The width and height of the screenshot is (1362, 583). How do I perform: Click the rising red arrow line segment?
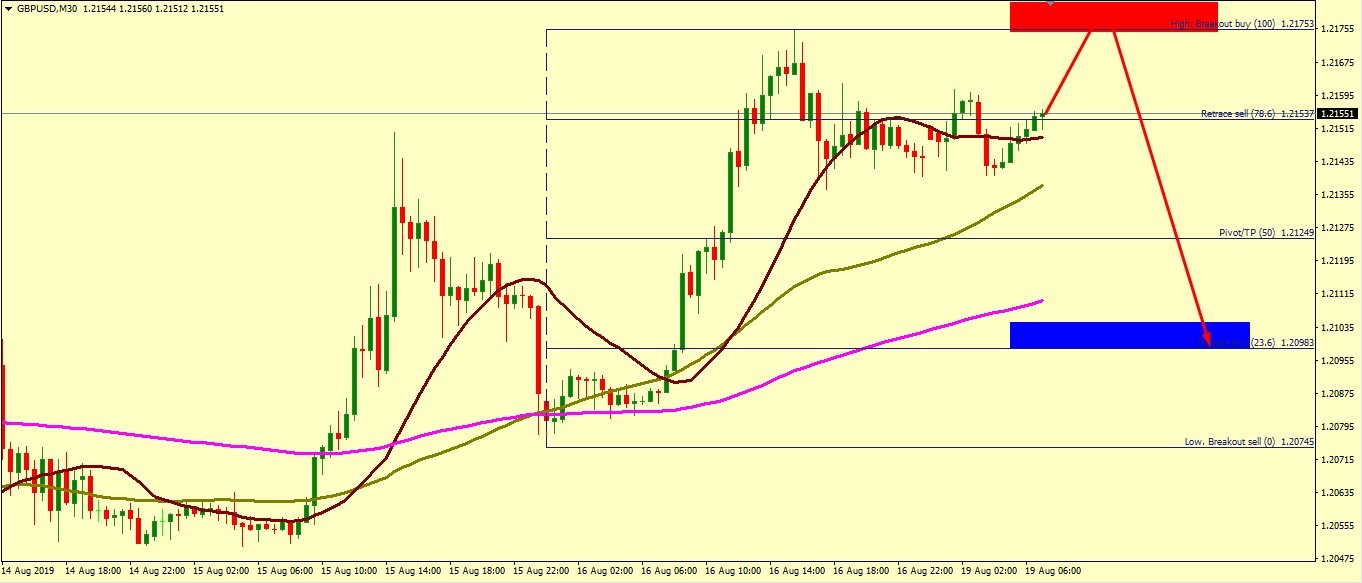(1065, 72)
